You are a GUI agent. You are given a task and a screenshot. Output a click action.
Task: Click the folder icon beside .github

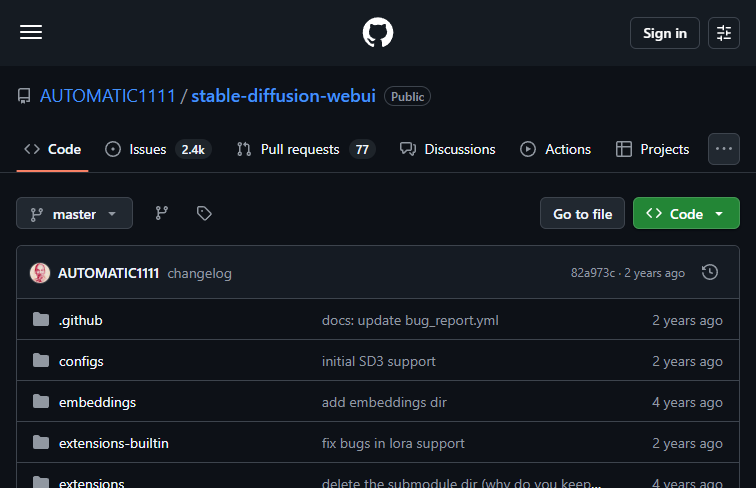[41, 319]
